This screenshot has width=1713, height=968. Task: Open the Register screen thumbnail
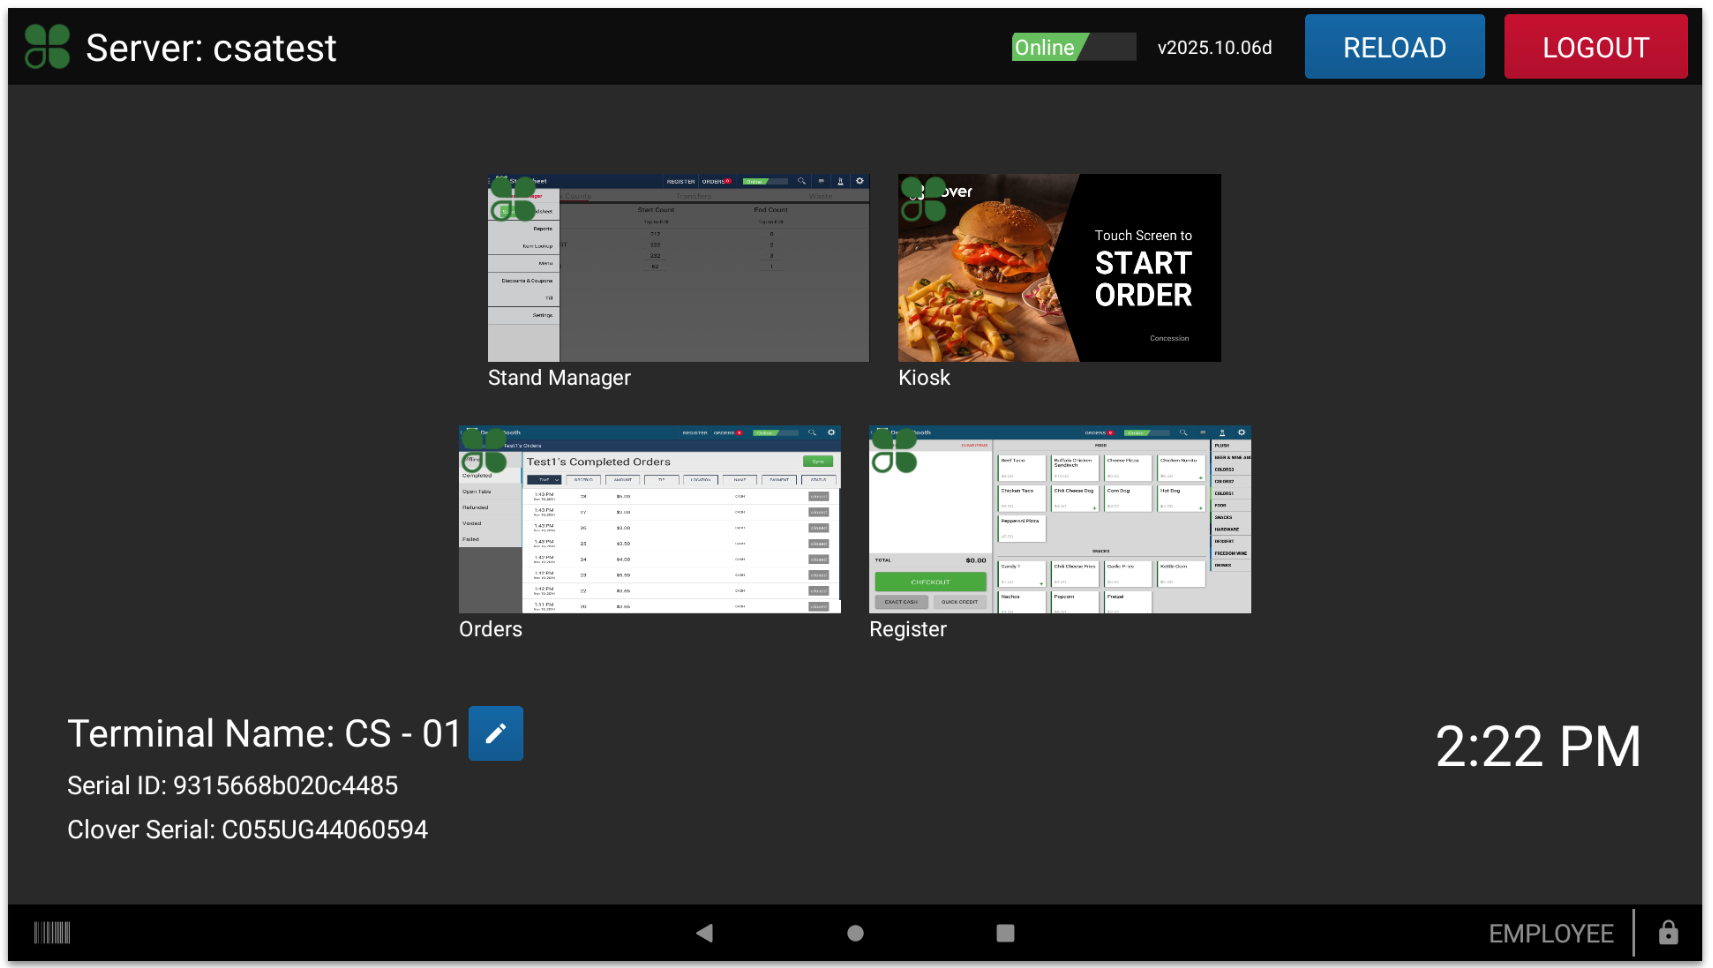(x=1060, y=519)
